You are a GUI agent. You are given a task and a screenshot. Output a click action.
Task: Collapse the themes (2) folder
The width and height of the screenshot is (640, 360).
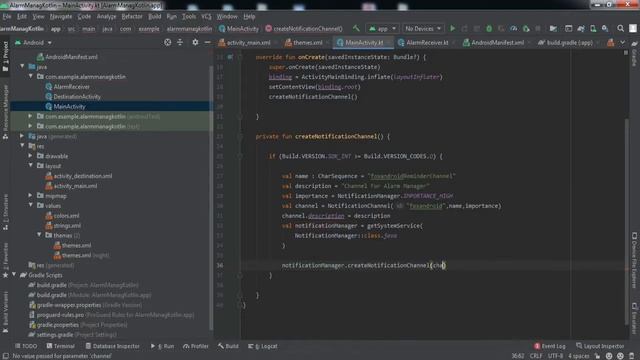(x=39, y=235)
